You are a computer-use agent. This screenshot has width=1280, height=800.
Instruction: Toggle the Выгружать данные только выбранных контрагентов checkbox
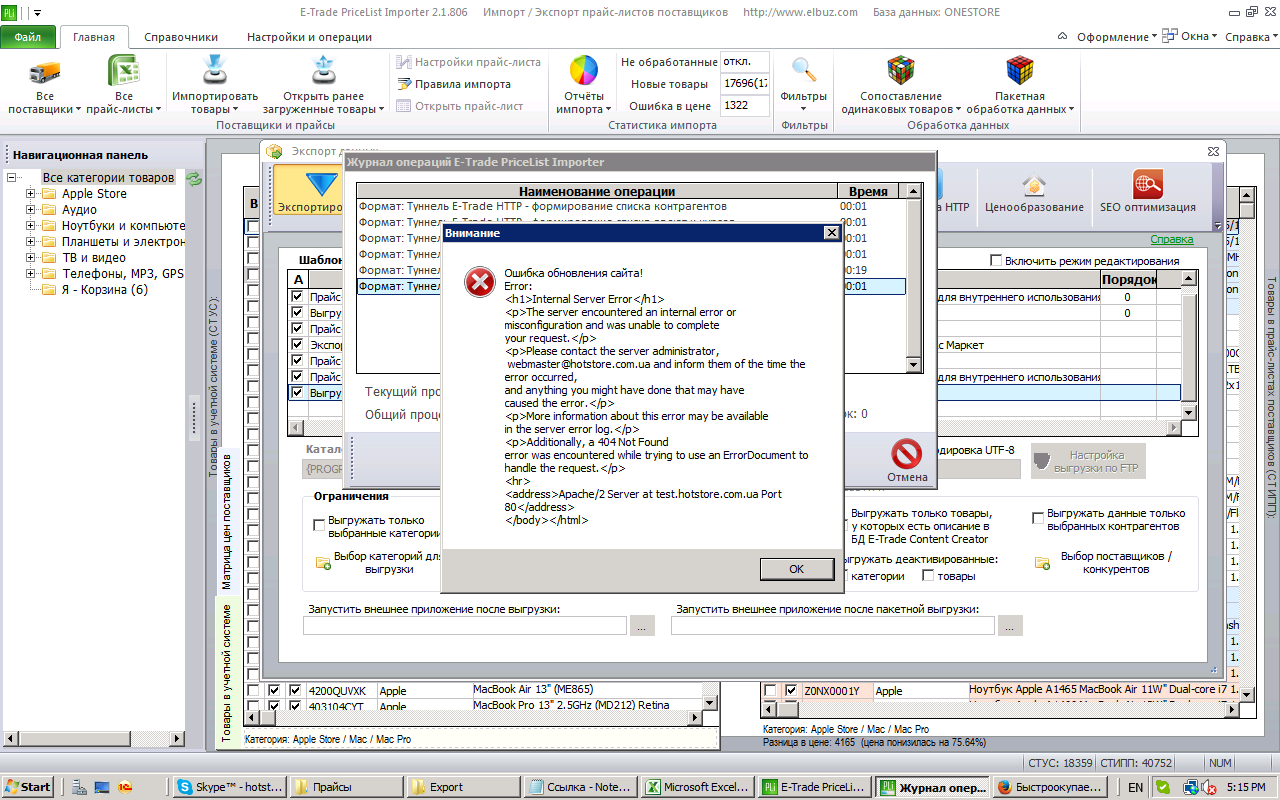point(1039,518)
